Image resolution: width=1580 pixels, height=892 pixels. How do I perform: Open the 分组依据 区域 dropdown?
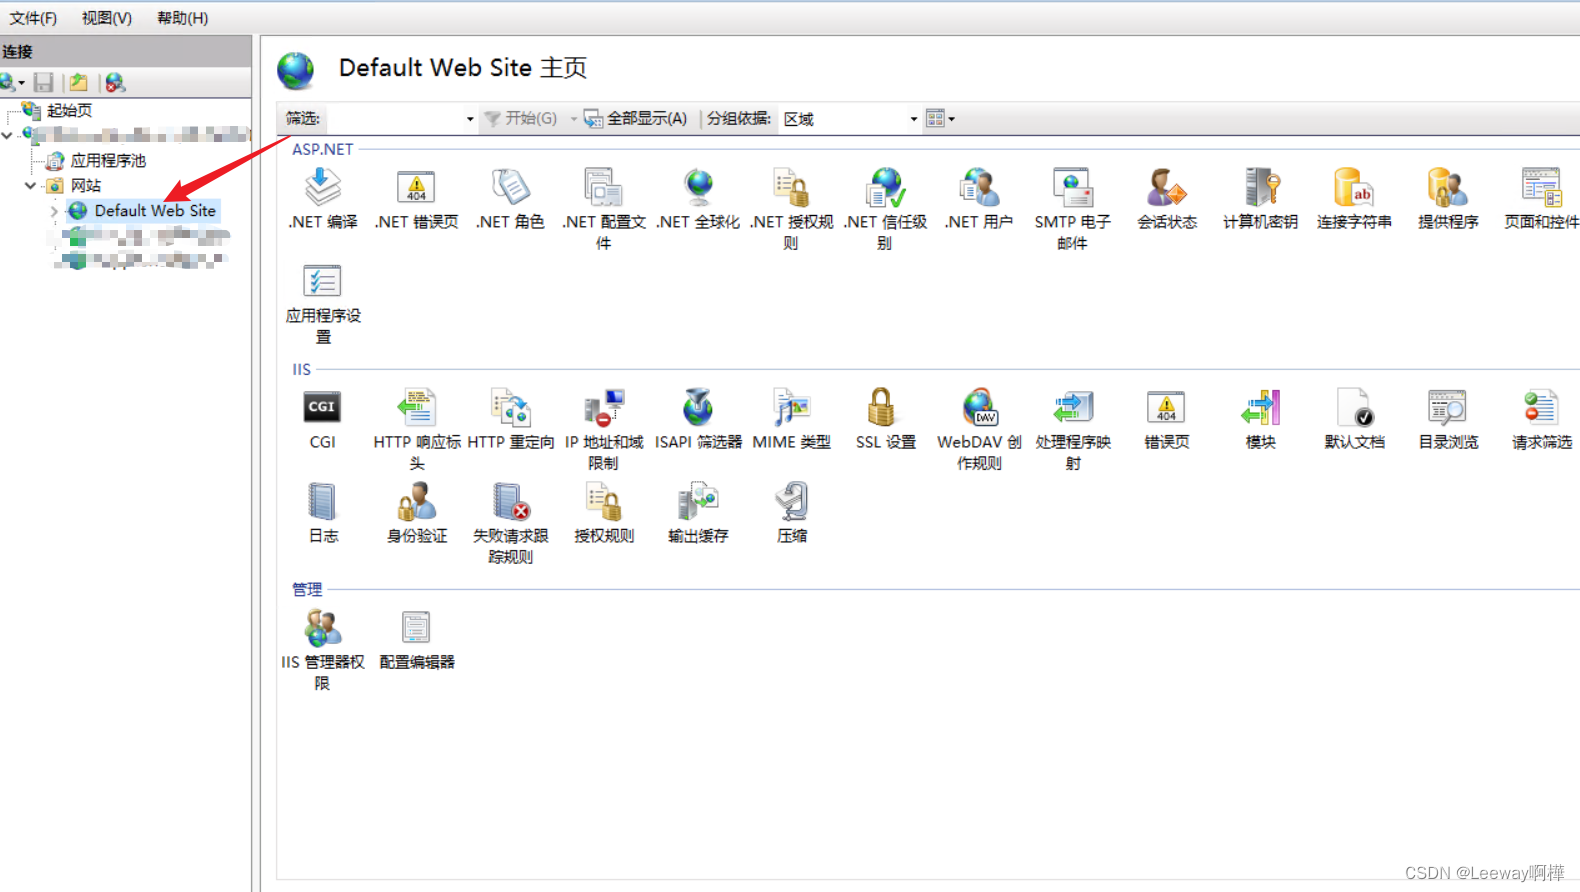(850, 119)
